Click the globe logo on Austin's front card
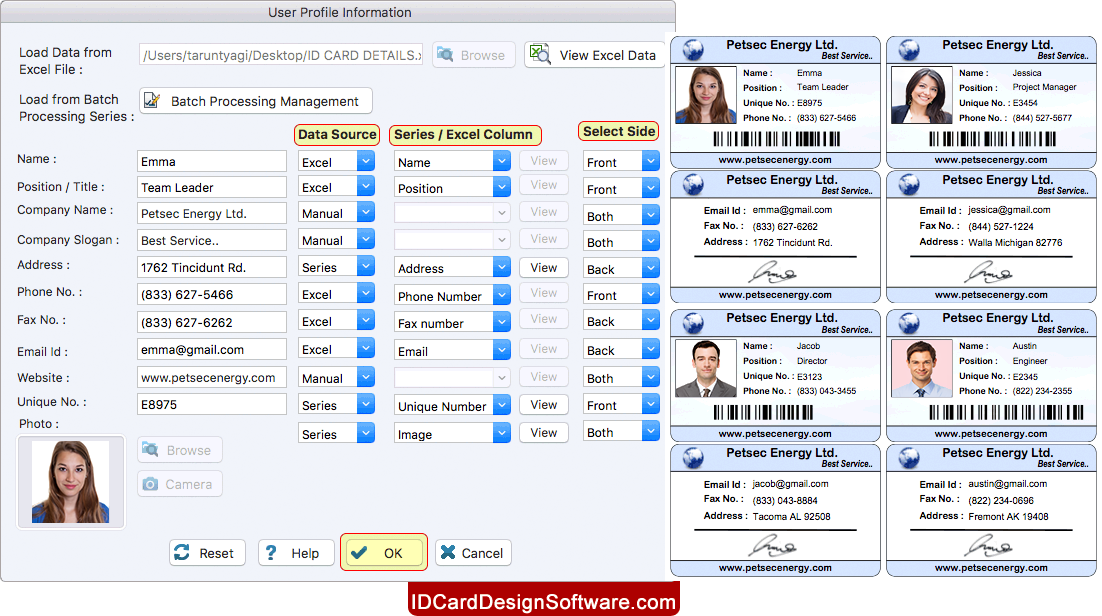The width and height of the screenshot is (1102, 616). pyautogui.click(x=909, y=323)
